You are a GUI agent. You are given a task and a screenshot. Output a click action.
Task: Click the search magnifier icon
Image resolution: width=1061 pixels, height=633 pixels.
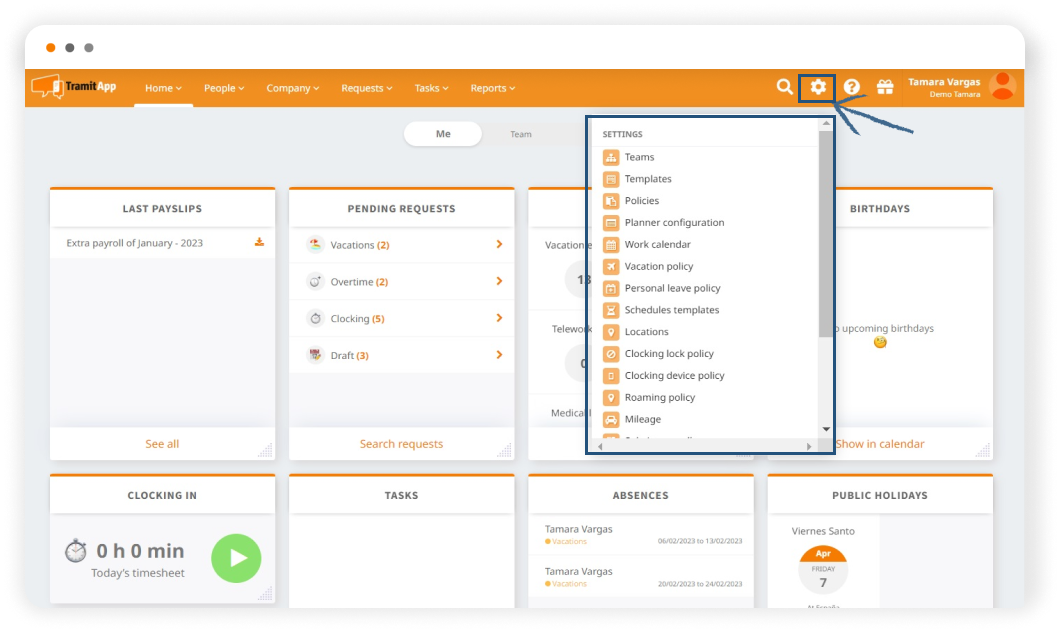coord(785,87)
